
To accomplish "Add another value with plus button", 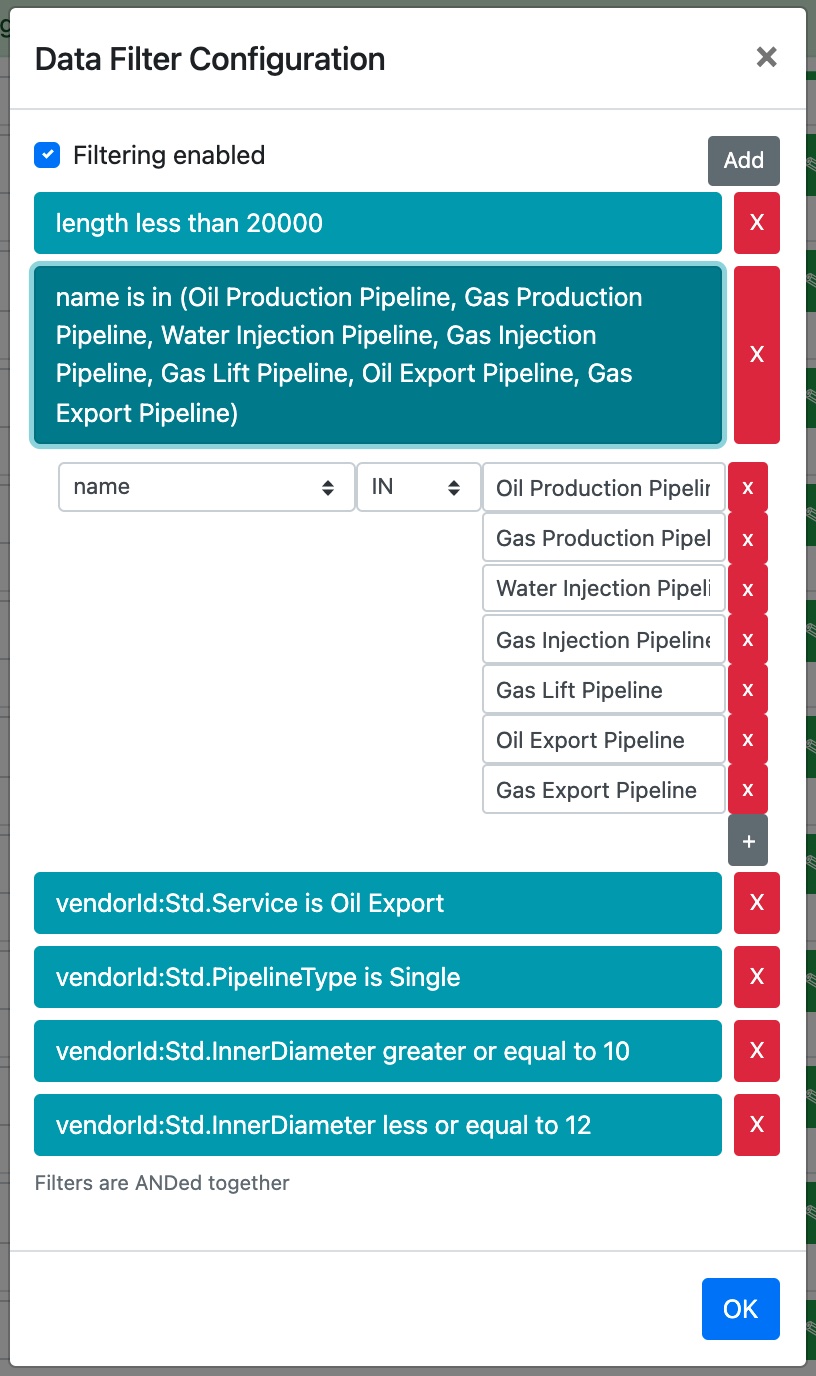I will [x=747, y=841].
